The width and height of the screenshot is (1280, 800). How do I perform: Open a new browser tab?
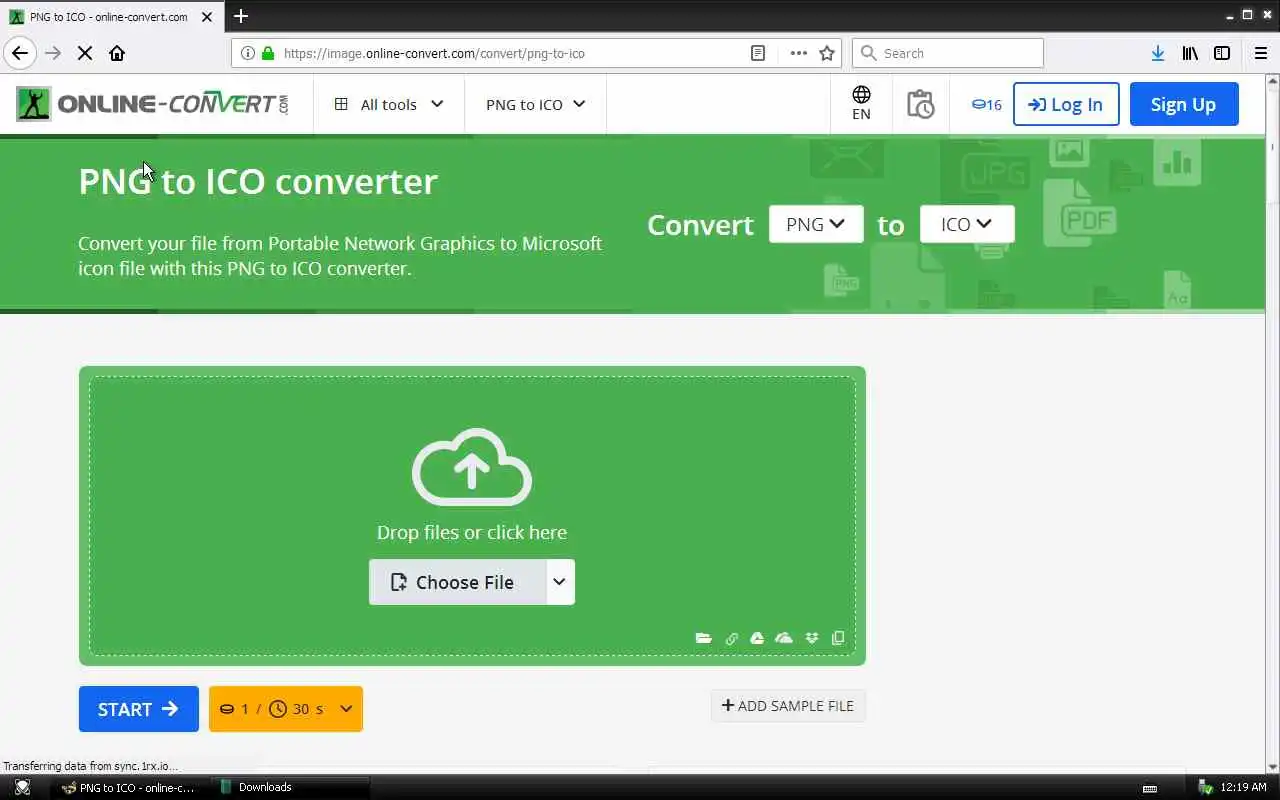click(x=241, y=16)
